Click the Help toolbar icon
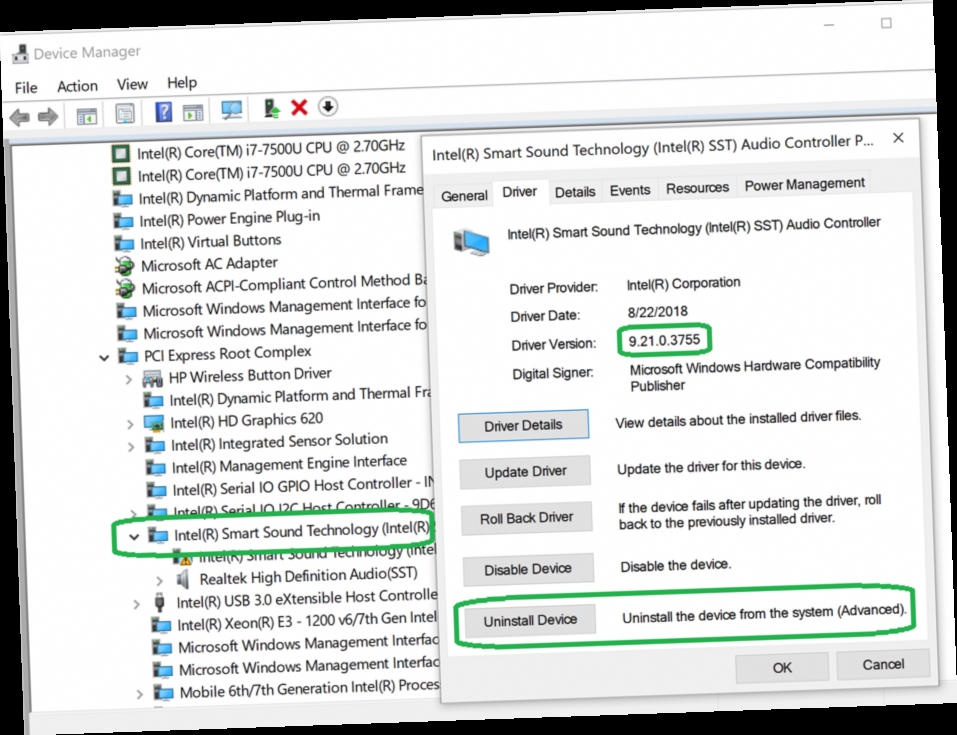Viewport: 957px width, 735px height. click(161, 110)
